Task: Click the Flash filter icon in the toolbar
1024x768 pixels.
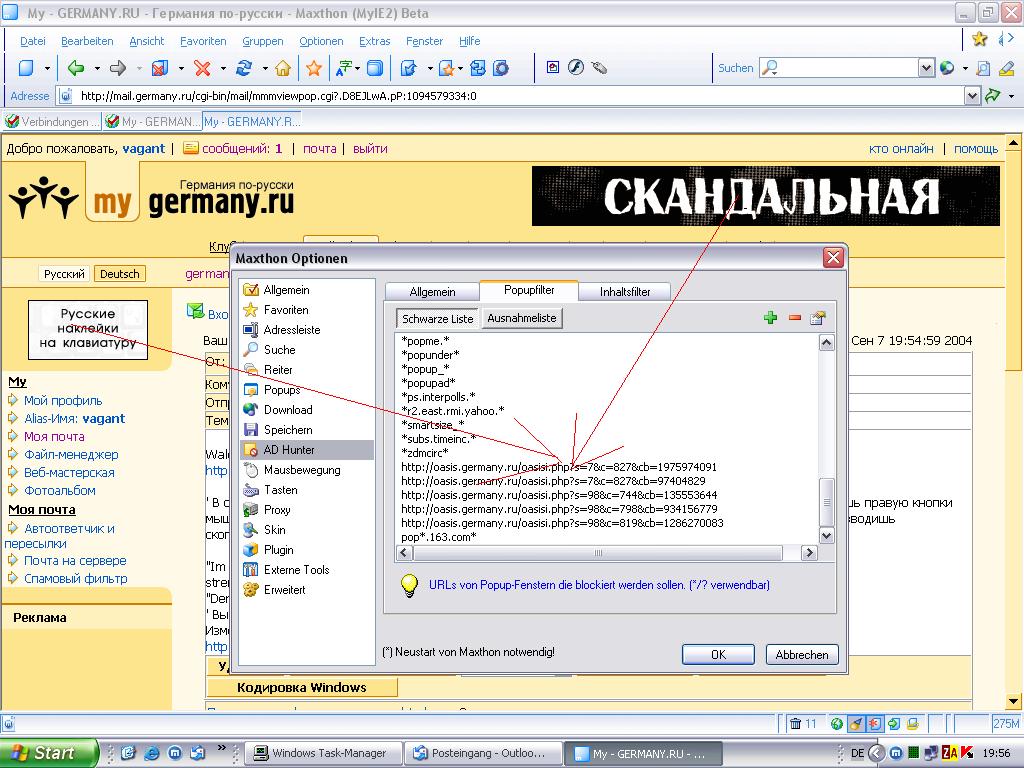Action: (x=575, y=67)
